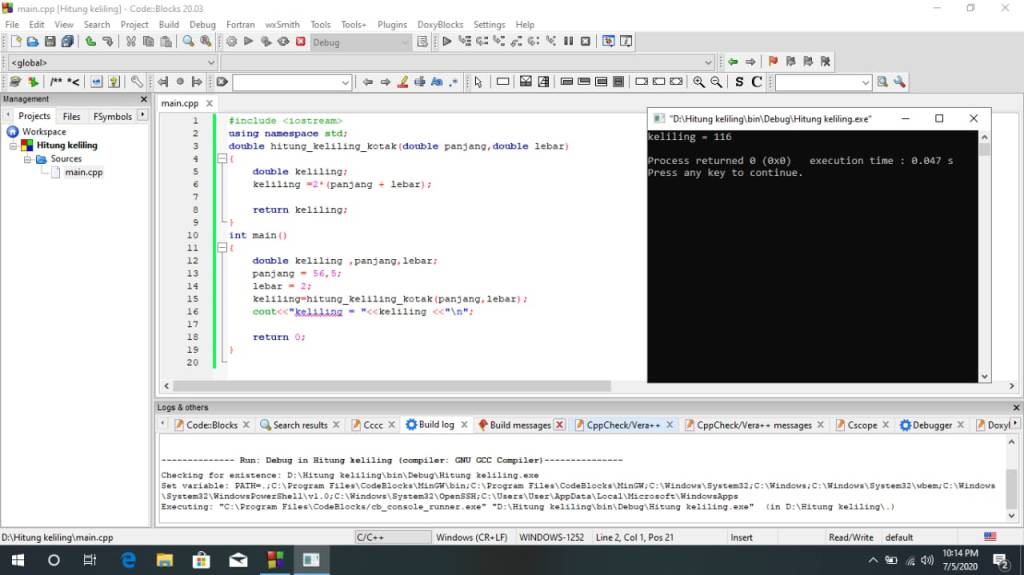This screenshot has width=1024, height=575.
Task: Collapse the Sources folder in tree
Action: click(28, 159)
